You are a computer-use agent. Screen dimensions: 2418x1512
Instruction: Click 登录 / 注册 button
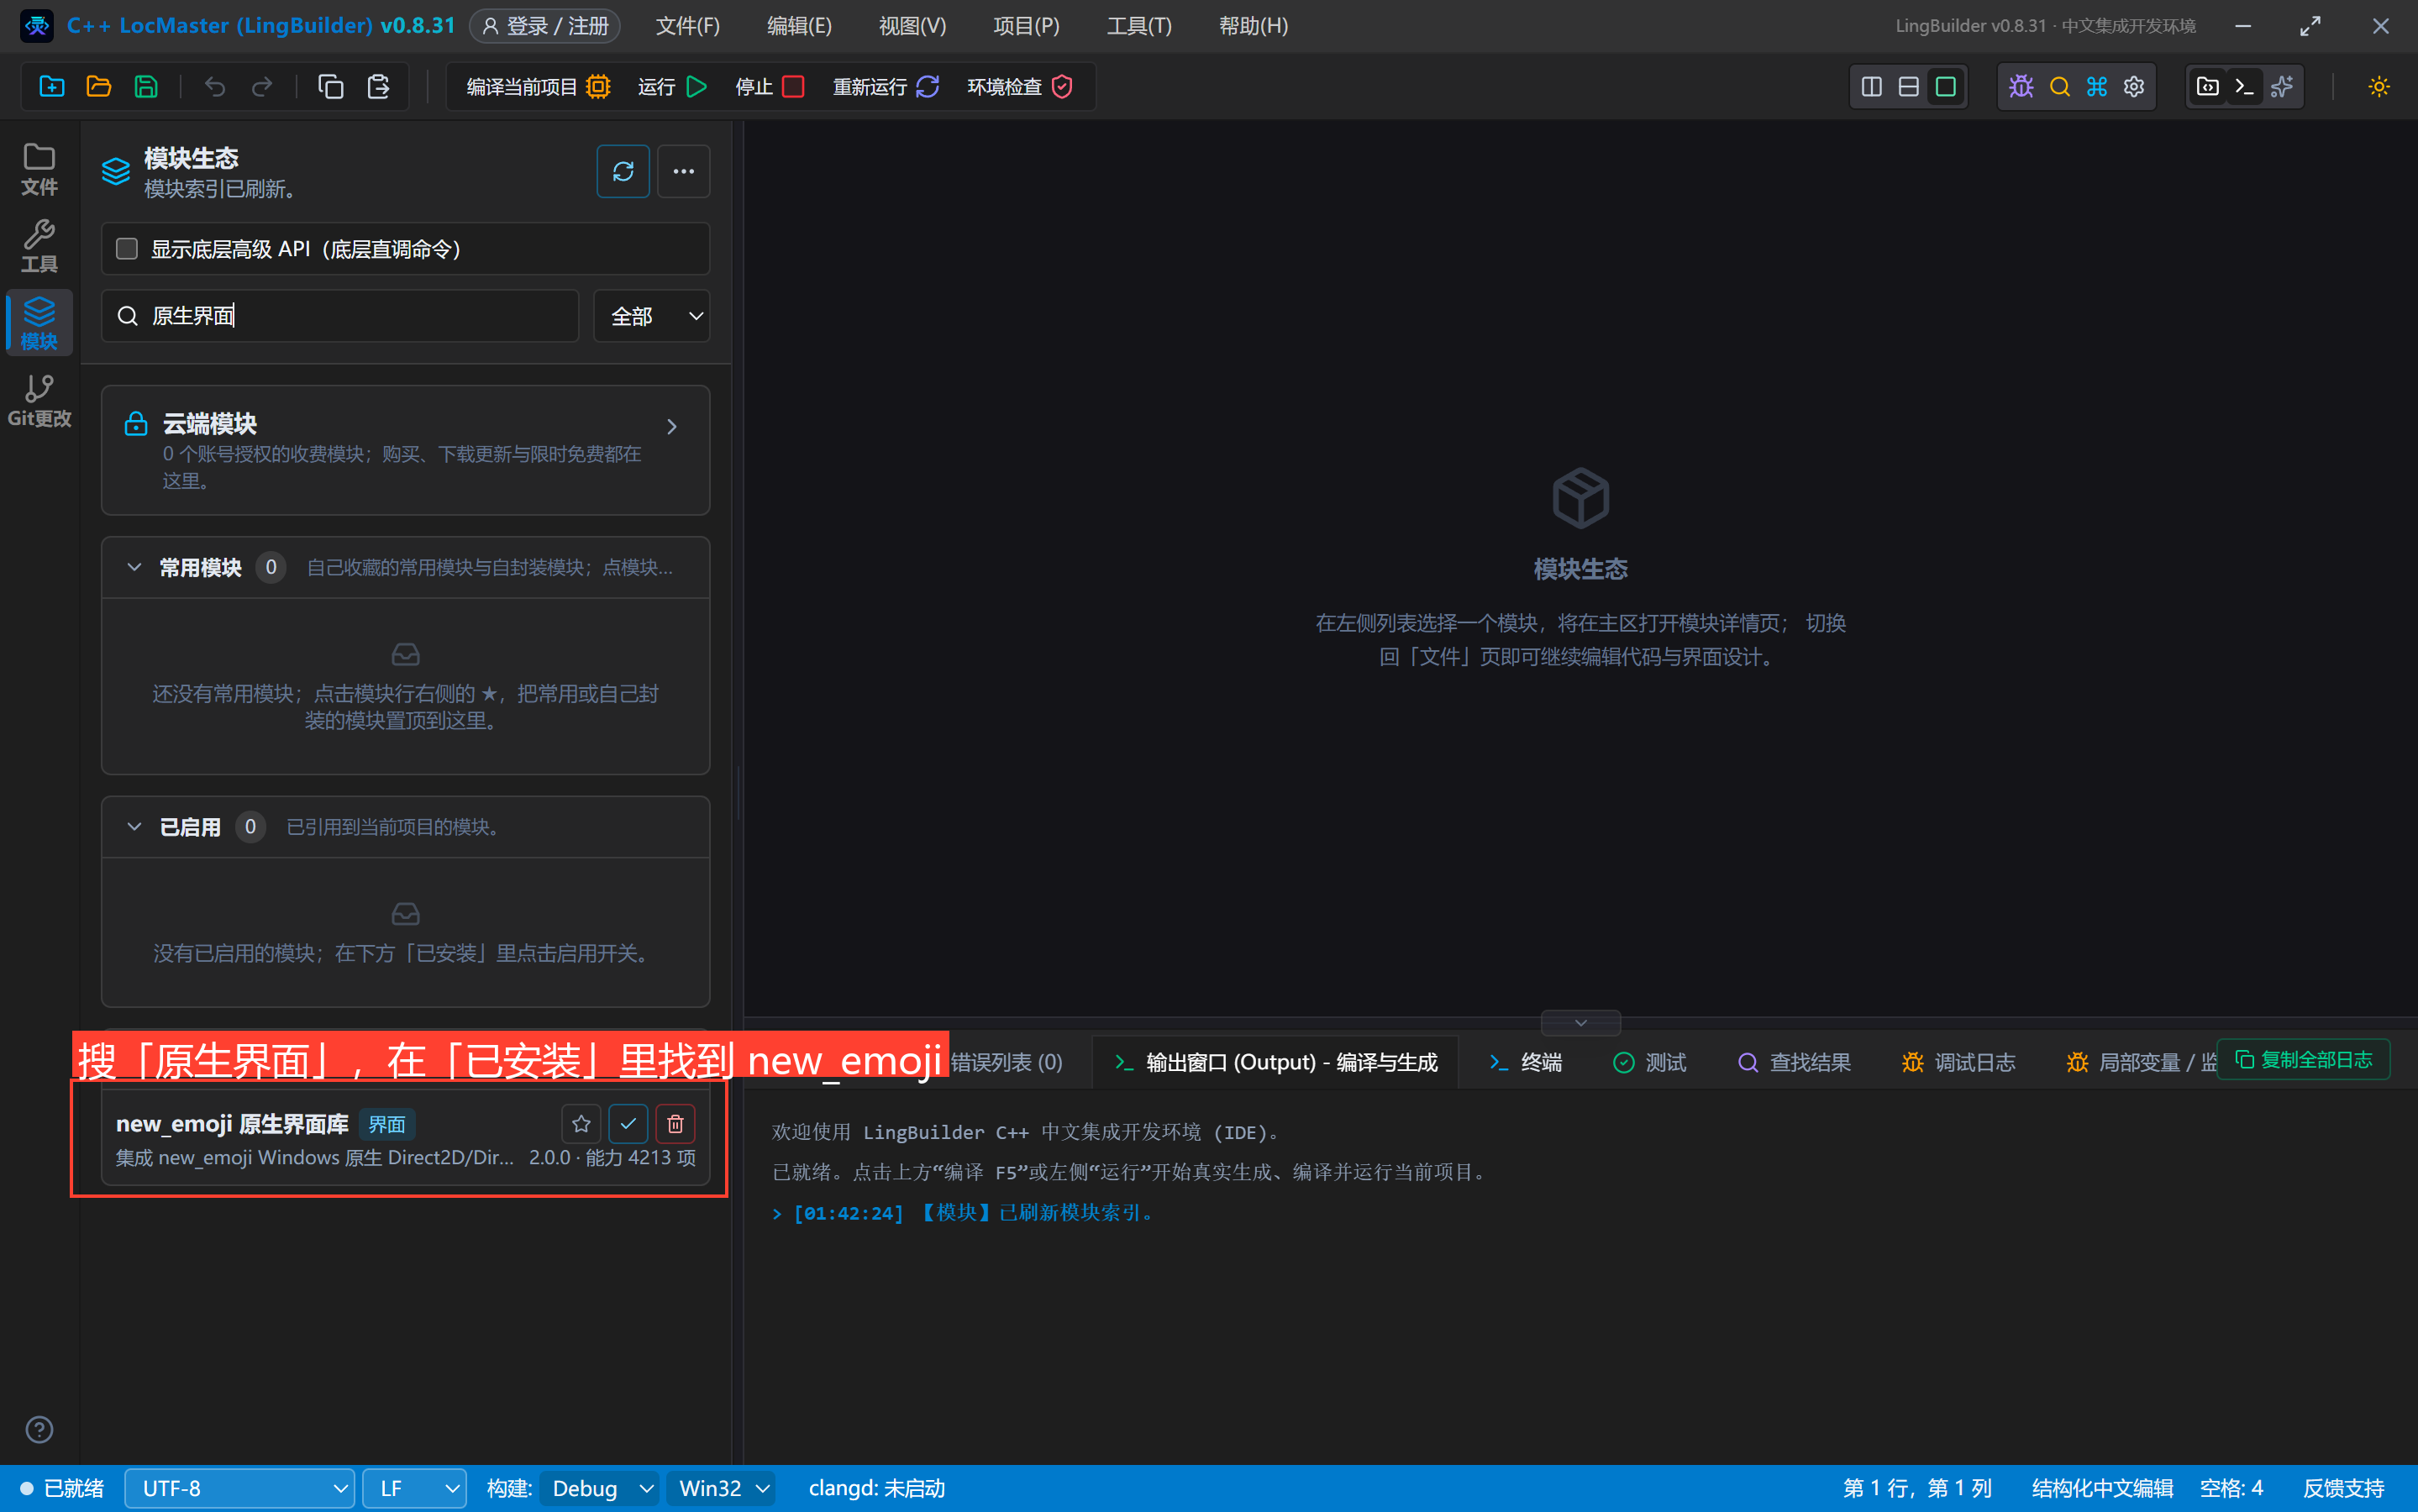pos(545,26)
